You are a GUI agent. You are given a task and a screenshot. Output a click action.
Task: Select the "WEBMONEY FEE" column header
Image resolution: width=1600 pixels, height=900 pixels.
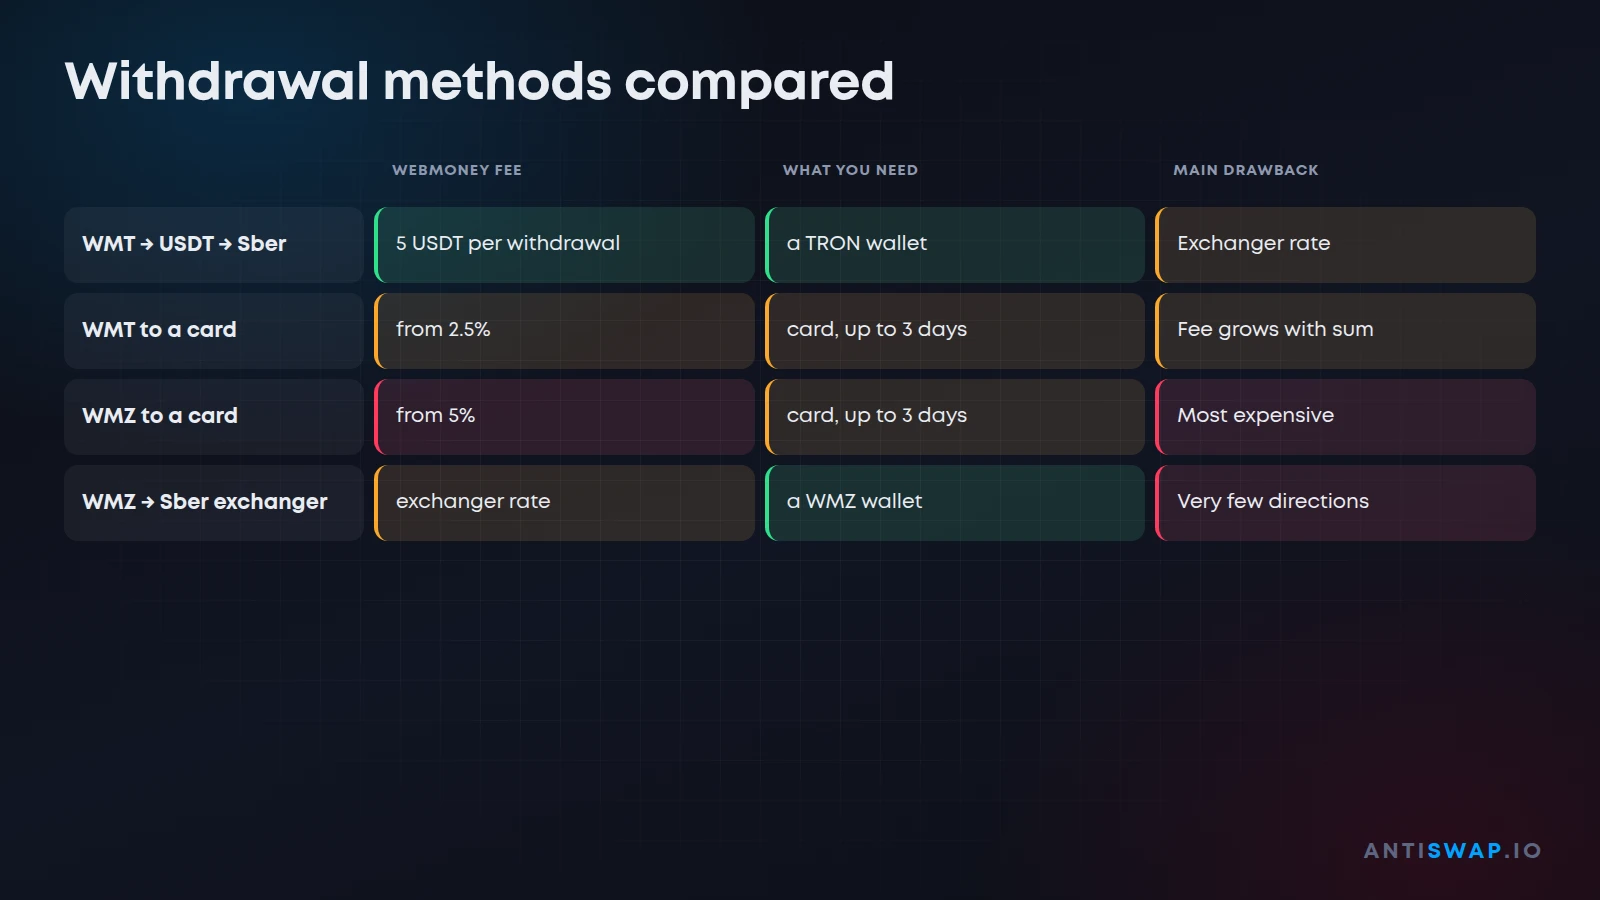(x=457, y=170)
